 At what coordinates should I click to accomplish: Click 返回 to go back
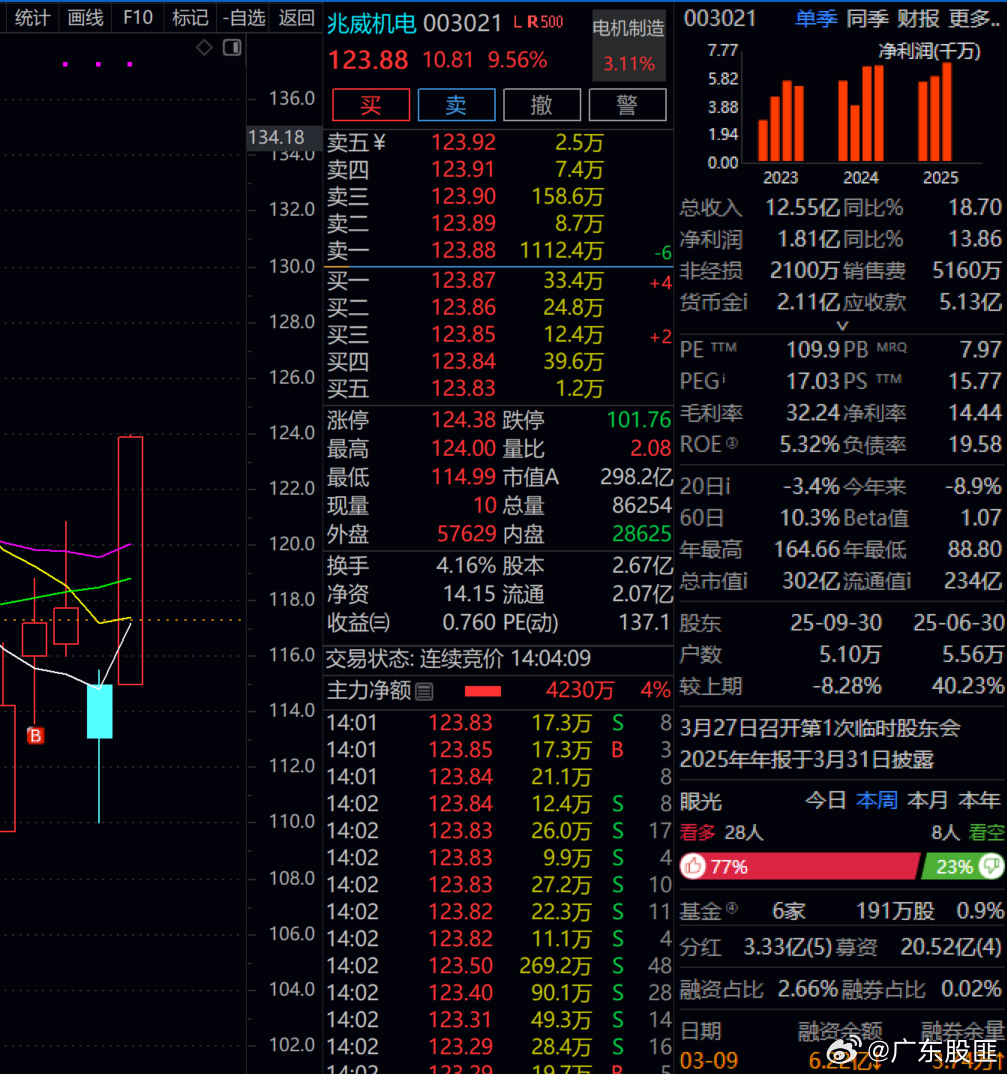[297, 17]
